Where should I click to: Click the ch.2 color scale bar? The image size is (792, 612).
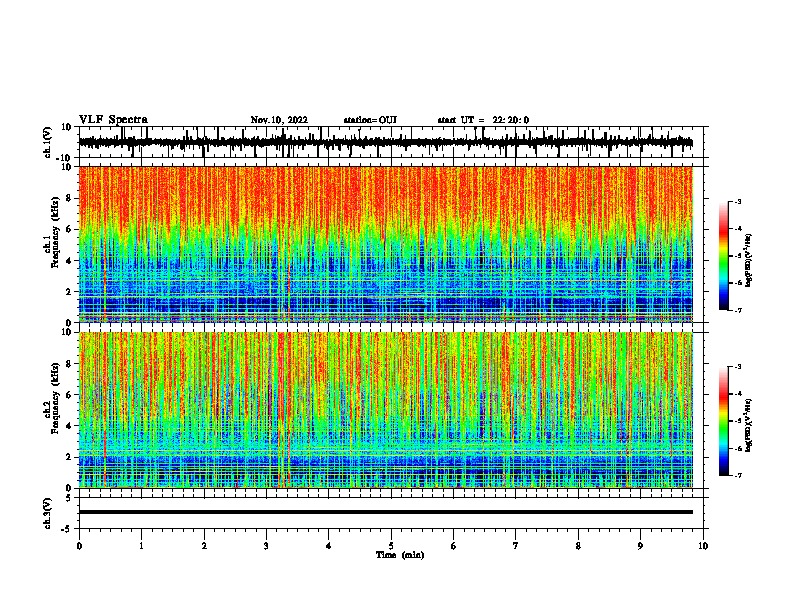point(724,421)
